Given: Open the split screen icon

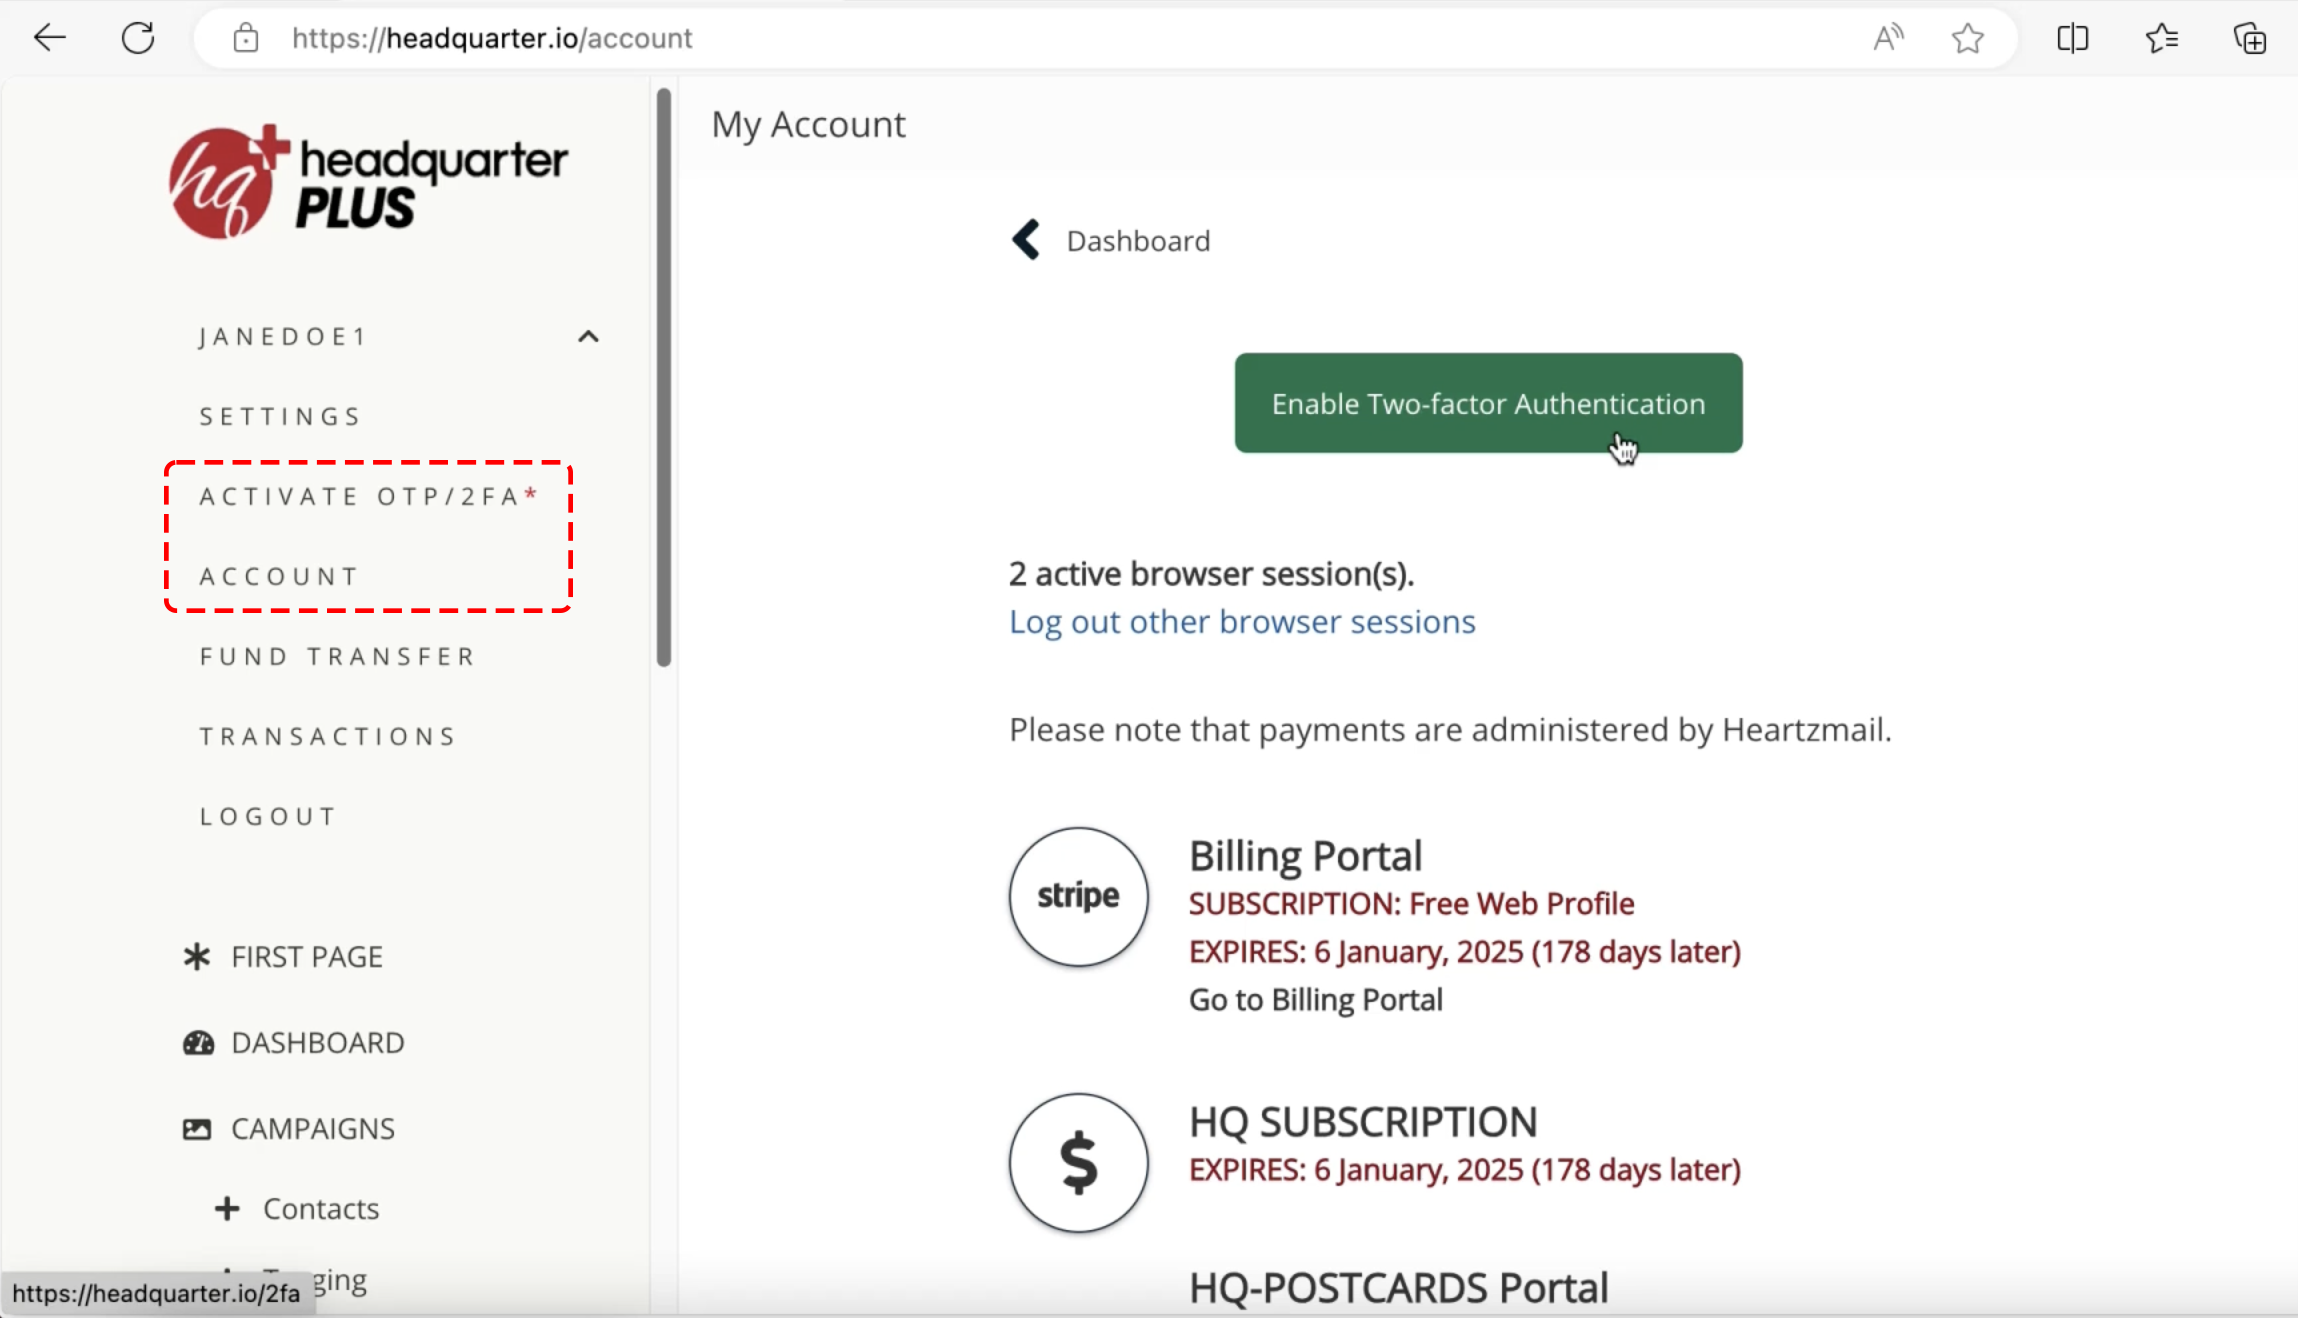Looking at the screenshot, I should (2072, 38).
